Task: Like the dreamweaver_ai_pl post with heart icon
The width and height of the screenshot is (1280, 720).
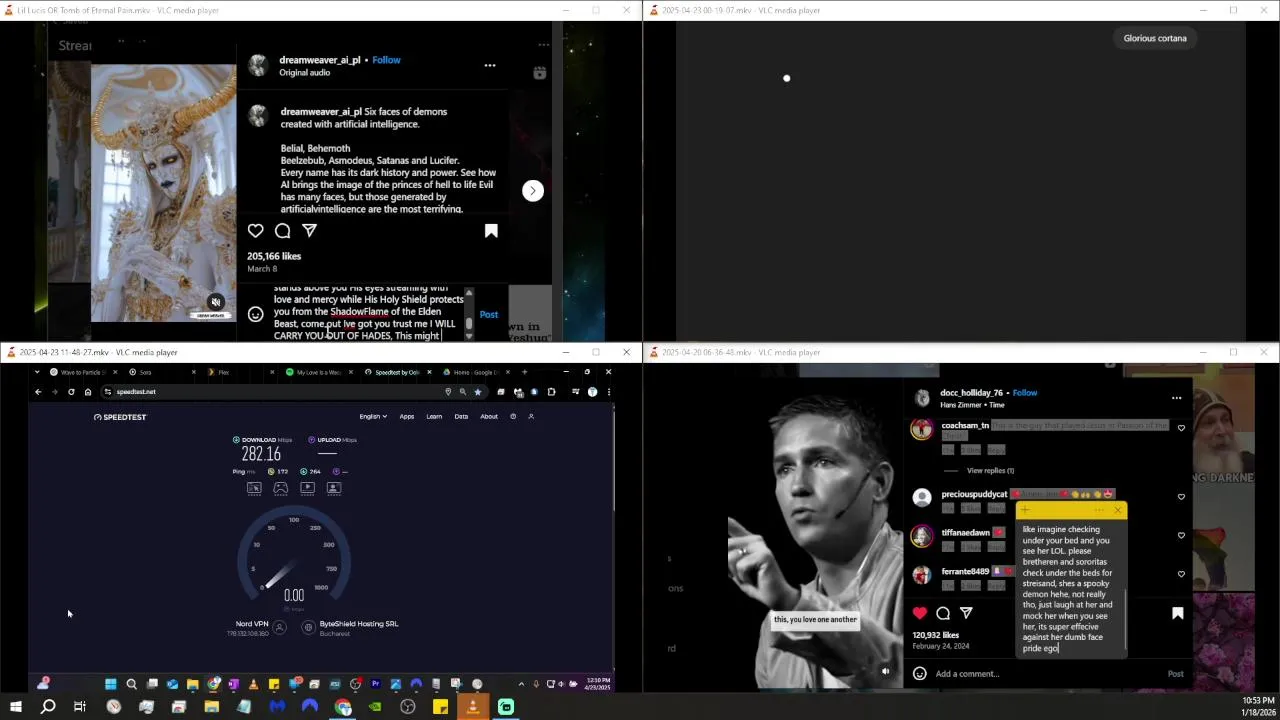Action: 256,231
